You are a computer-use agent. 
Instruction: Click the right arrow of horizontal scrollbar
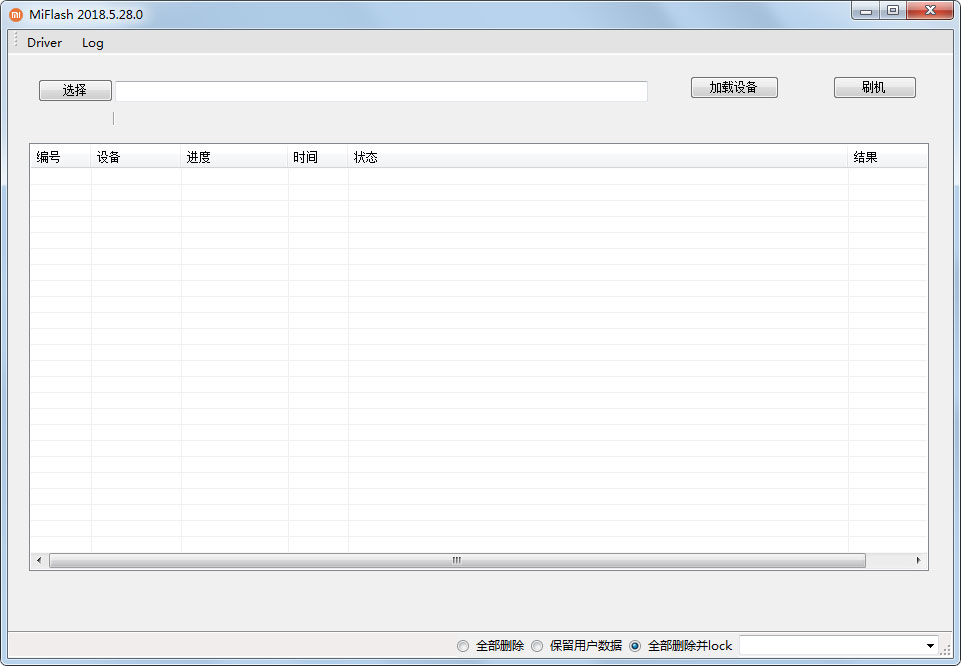click(x=920, y=561)
